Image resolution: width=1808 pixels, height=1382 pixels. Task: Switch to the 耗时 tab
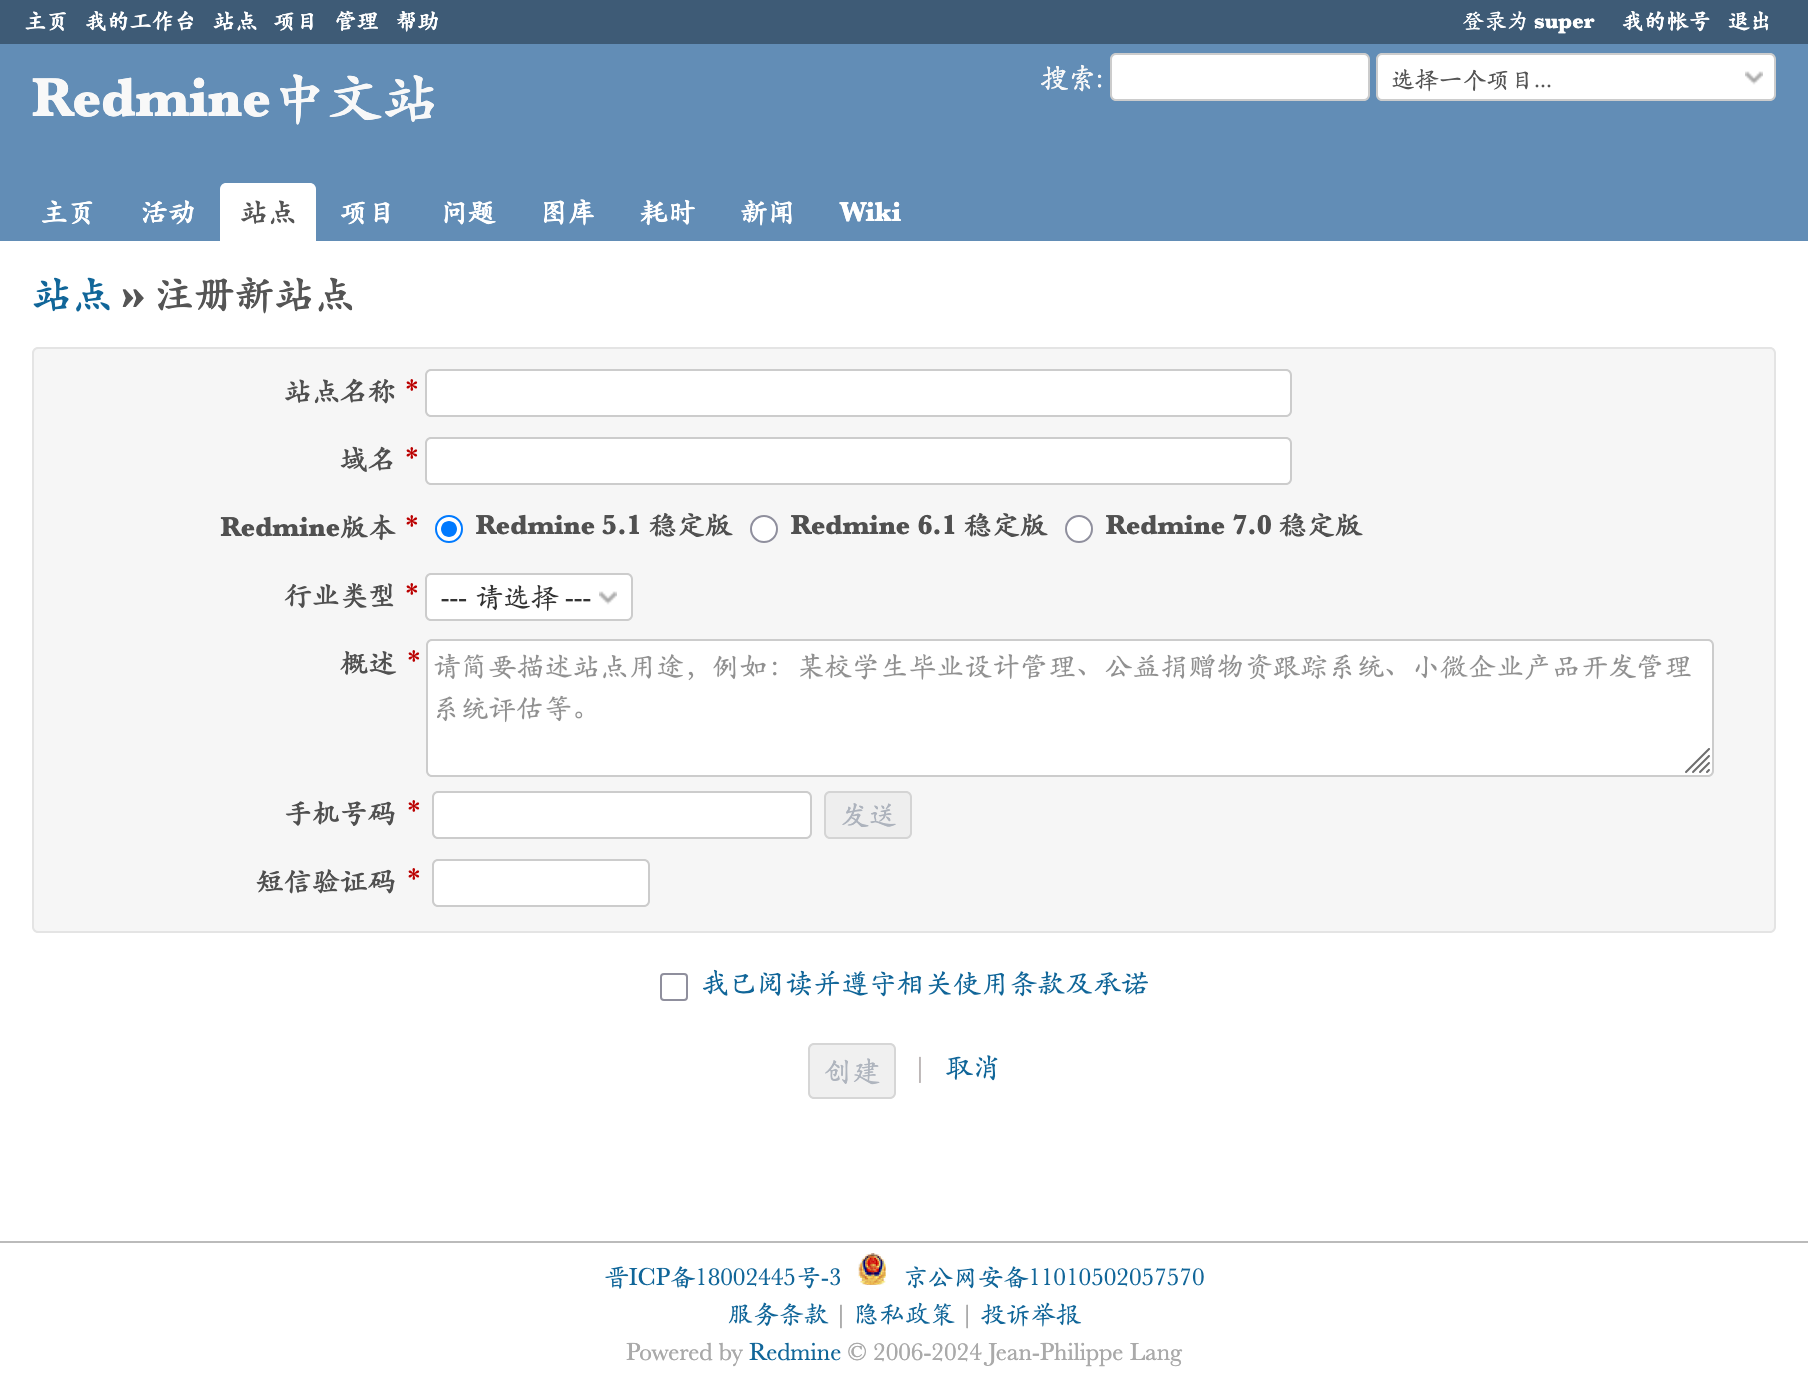click(667, 213)
